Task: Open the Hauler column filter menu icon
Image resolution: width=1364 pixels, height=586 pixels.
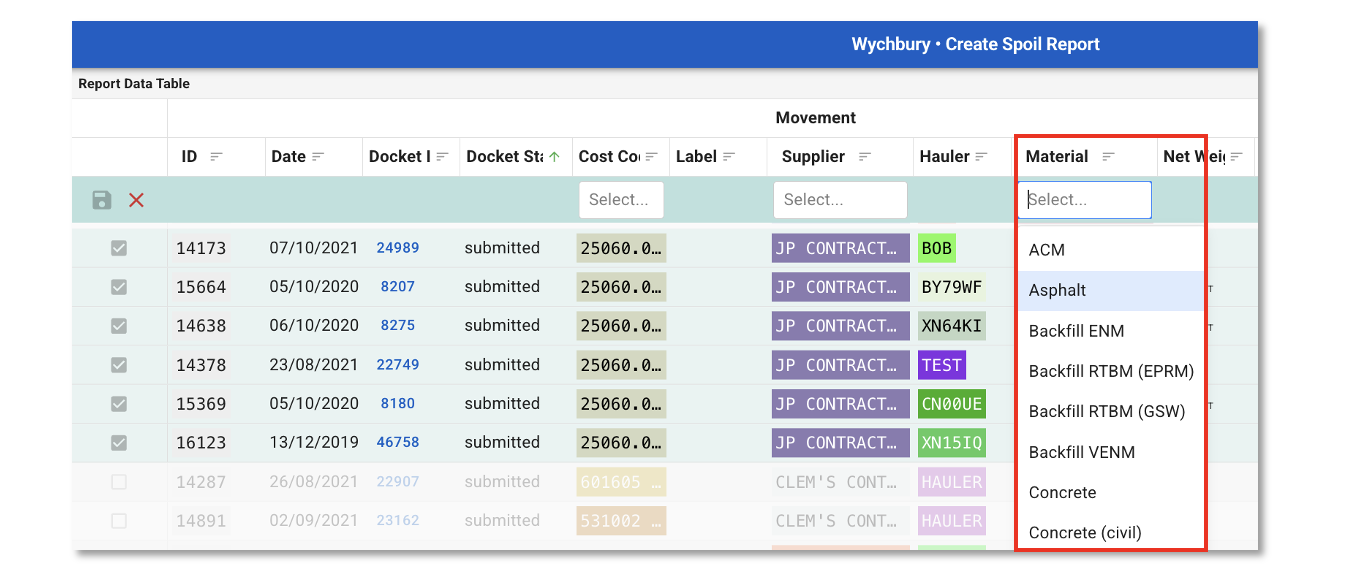Action: pyautogui.click(x=981, y=157)
